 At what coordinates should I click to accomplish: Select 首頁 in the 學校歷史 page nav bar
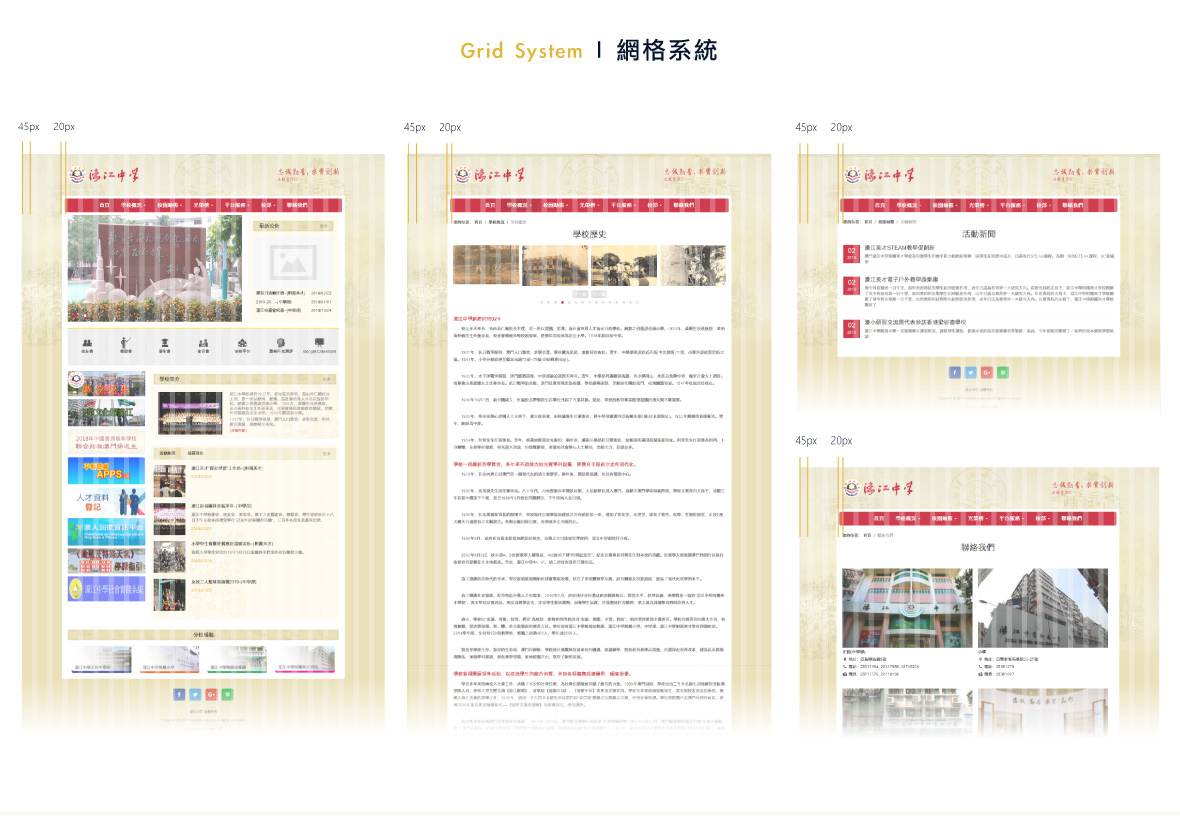pos(490,205)
